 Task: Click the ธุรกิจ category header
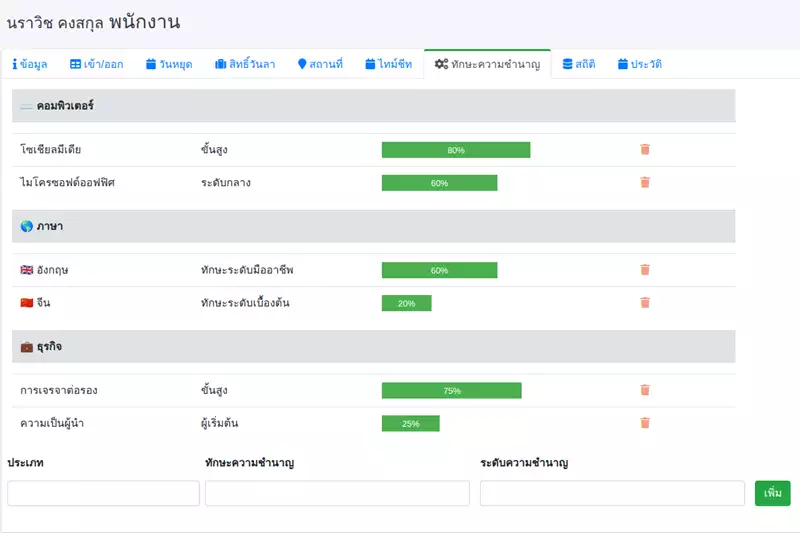click(373, 346)
